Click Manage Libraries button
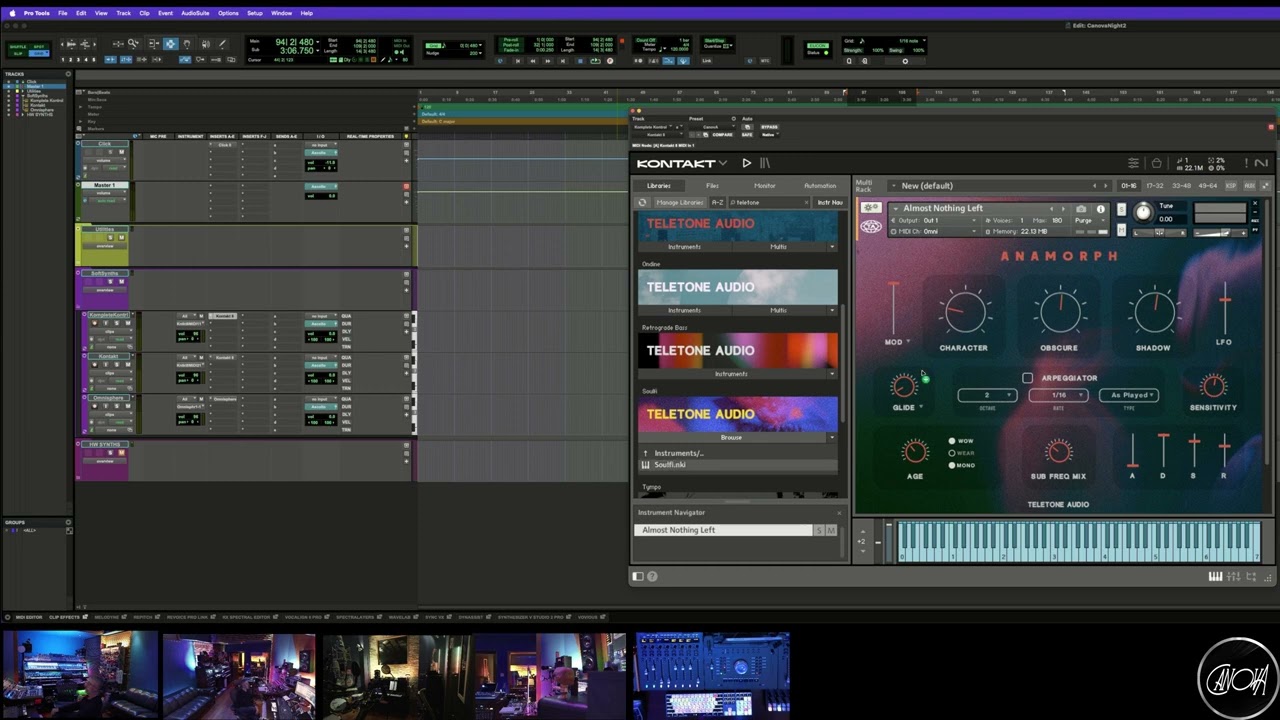Viewport: 1280px width, 720px height. click(x=679, y=202)
